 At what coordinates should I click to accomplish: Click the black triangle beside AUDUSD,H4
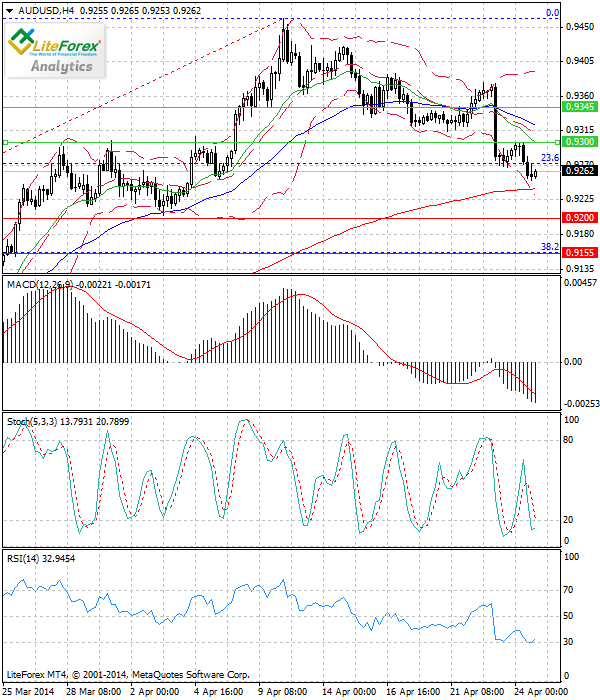(x=9, y=9)
